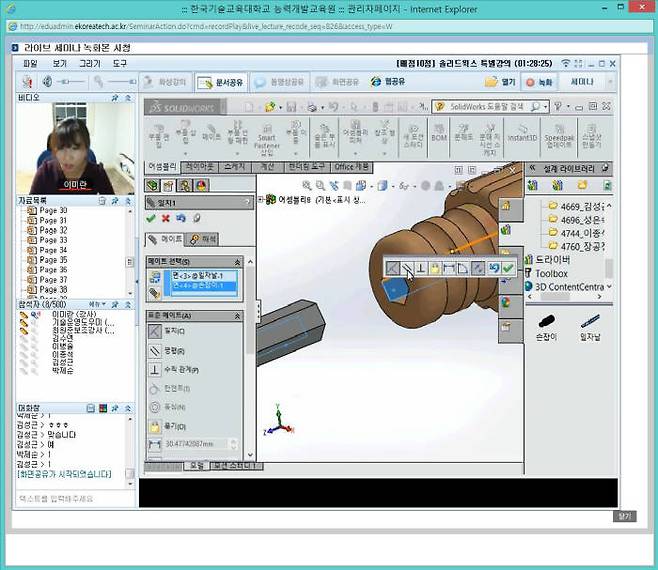Select 수직 관계 option in 표준 메이트 list

click(173, 370)
